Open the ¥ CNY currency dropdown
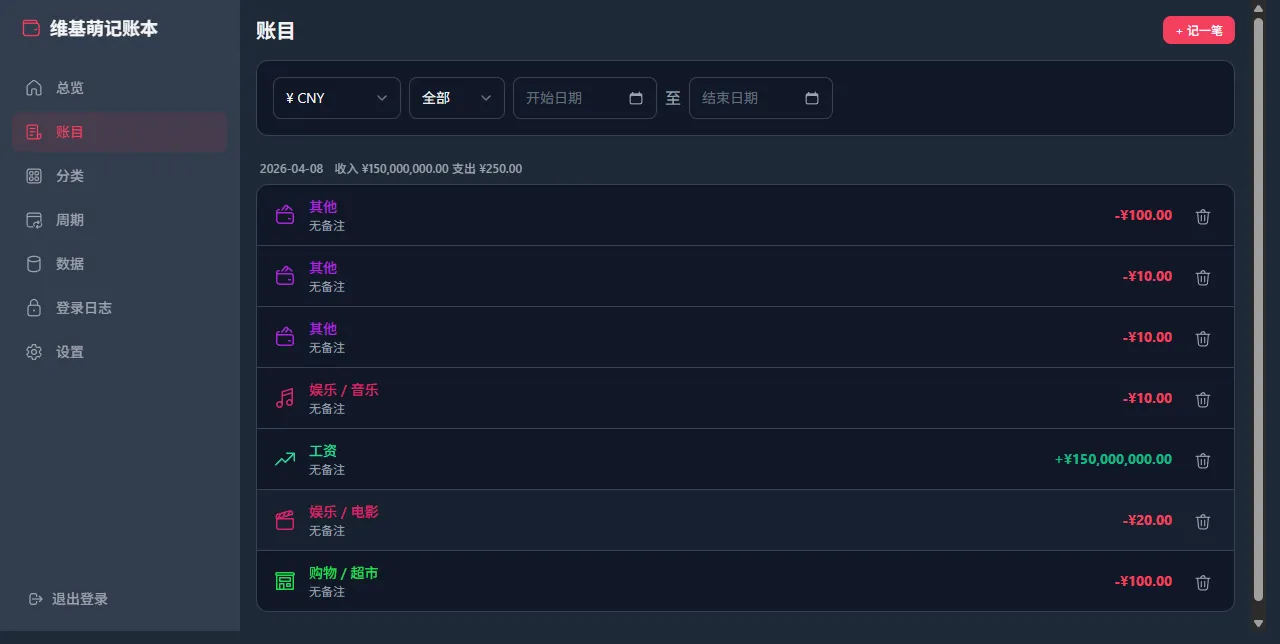1280x644 pixels. (x=337, y=98)
